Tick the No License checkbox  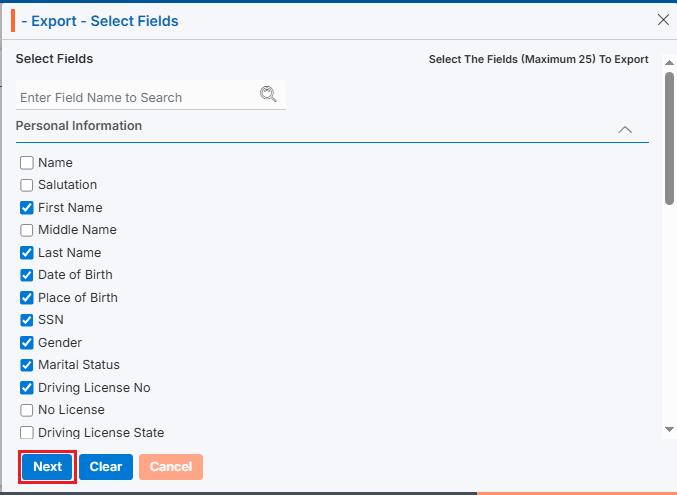[27, 410]
